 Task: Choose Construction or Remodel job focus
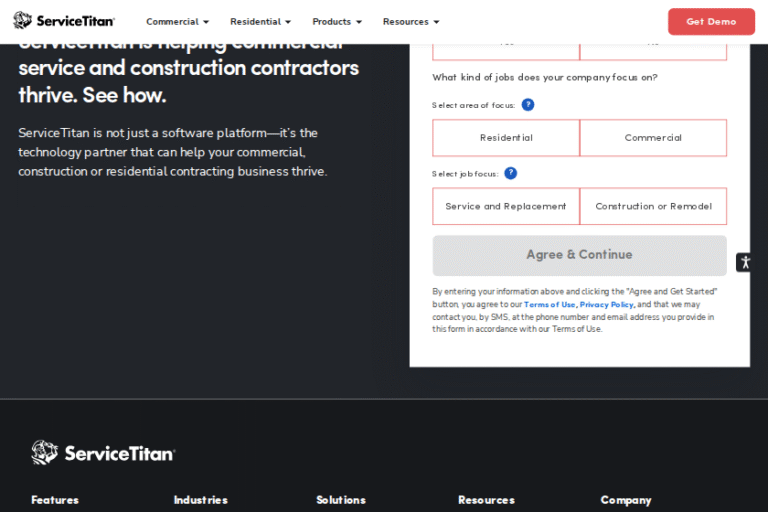point(653,206)
